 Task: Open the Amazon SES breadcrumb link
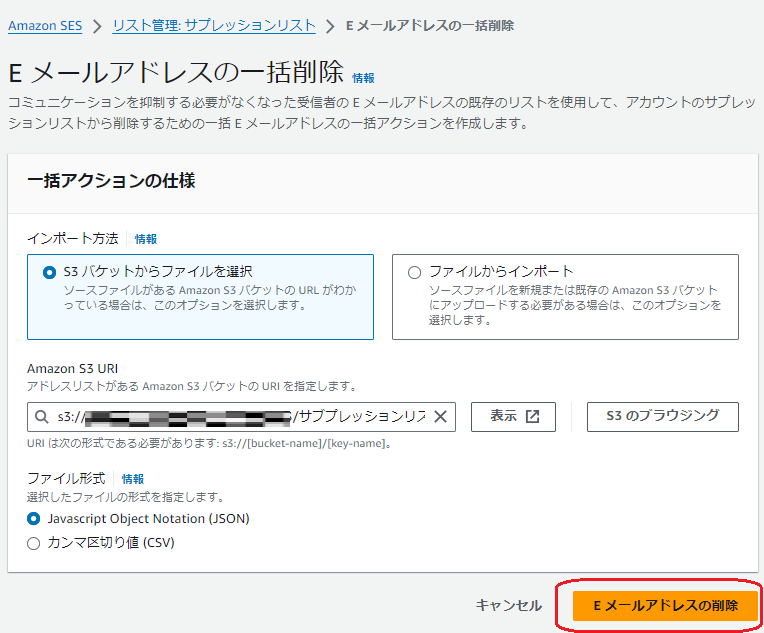point(45,25)
